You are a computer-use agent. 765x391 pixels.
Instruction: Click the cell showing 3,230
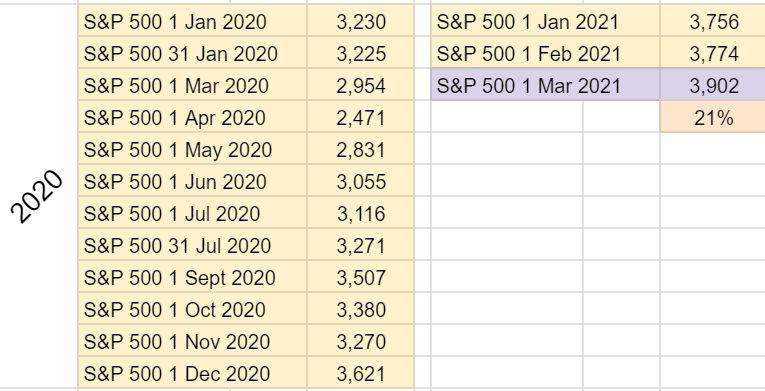tap(361, 21)
